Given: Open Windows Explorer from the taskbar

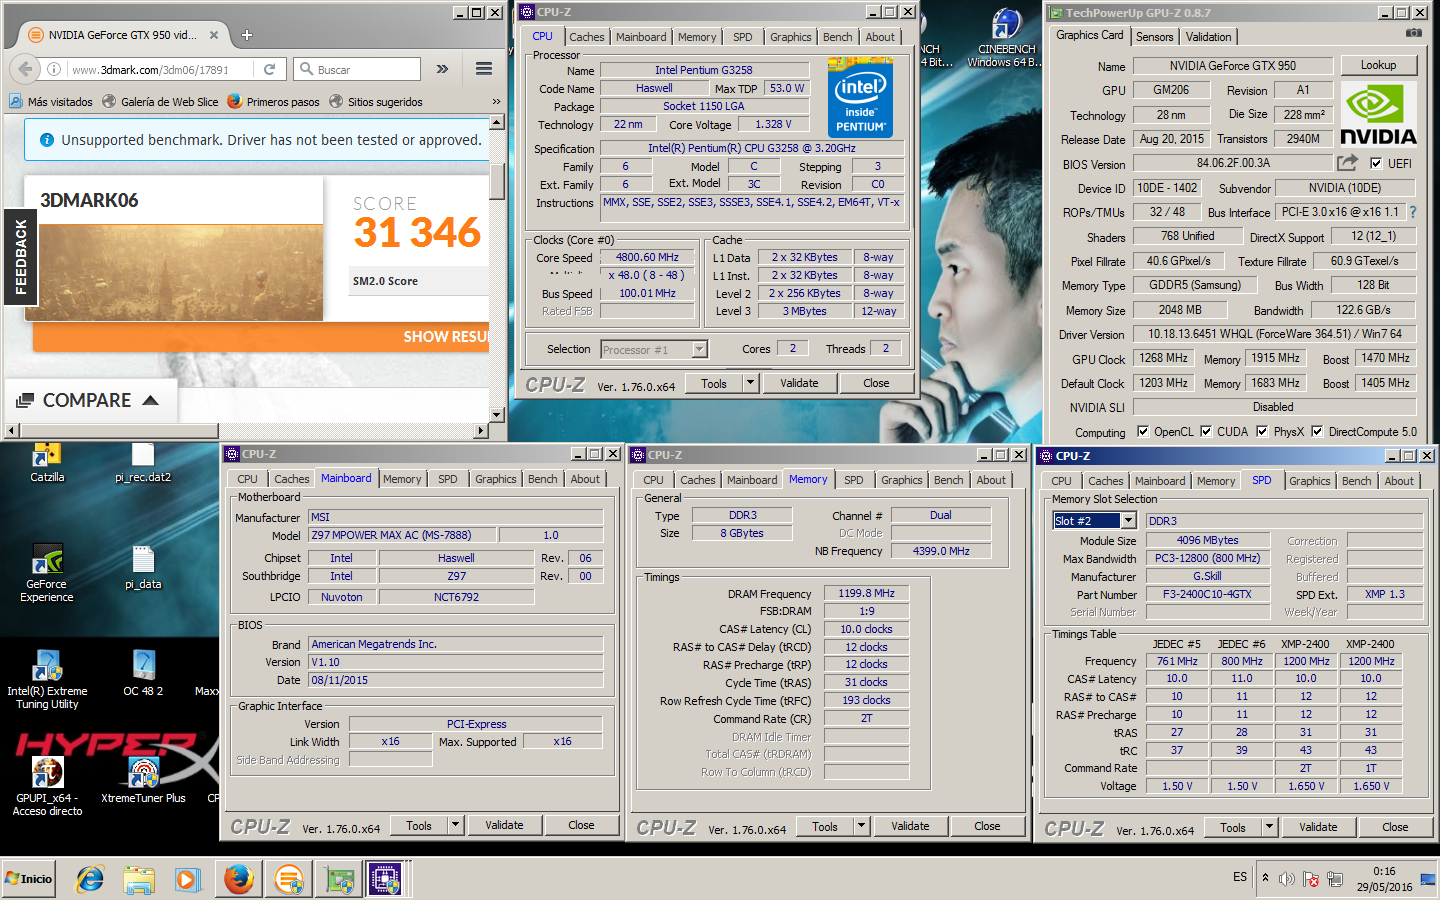Looking at the screenshot, I should 139,879.
